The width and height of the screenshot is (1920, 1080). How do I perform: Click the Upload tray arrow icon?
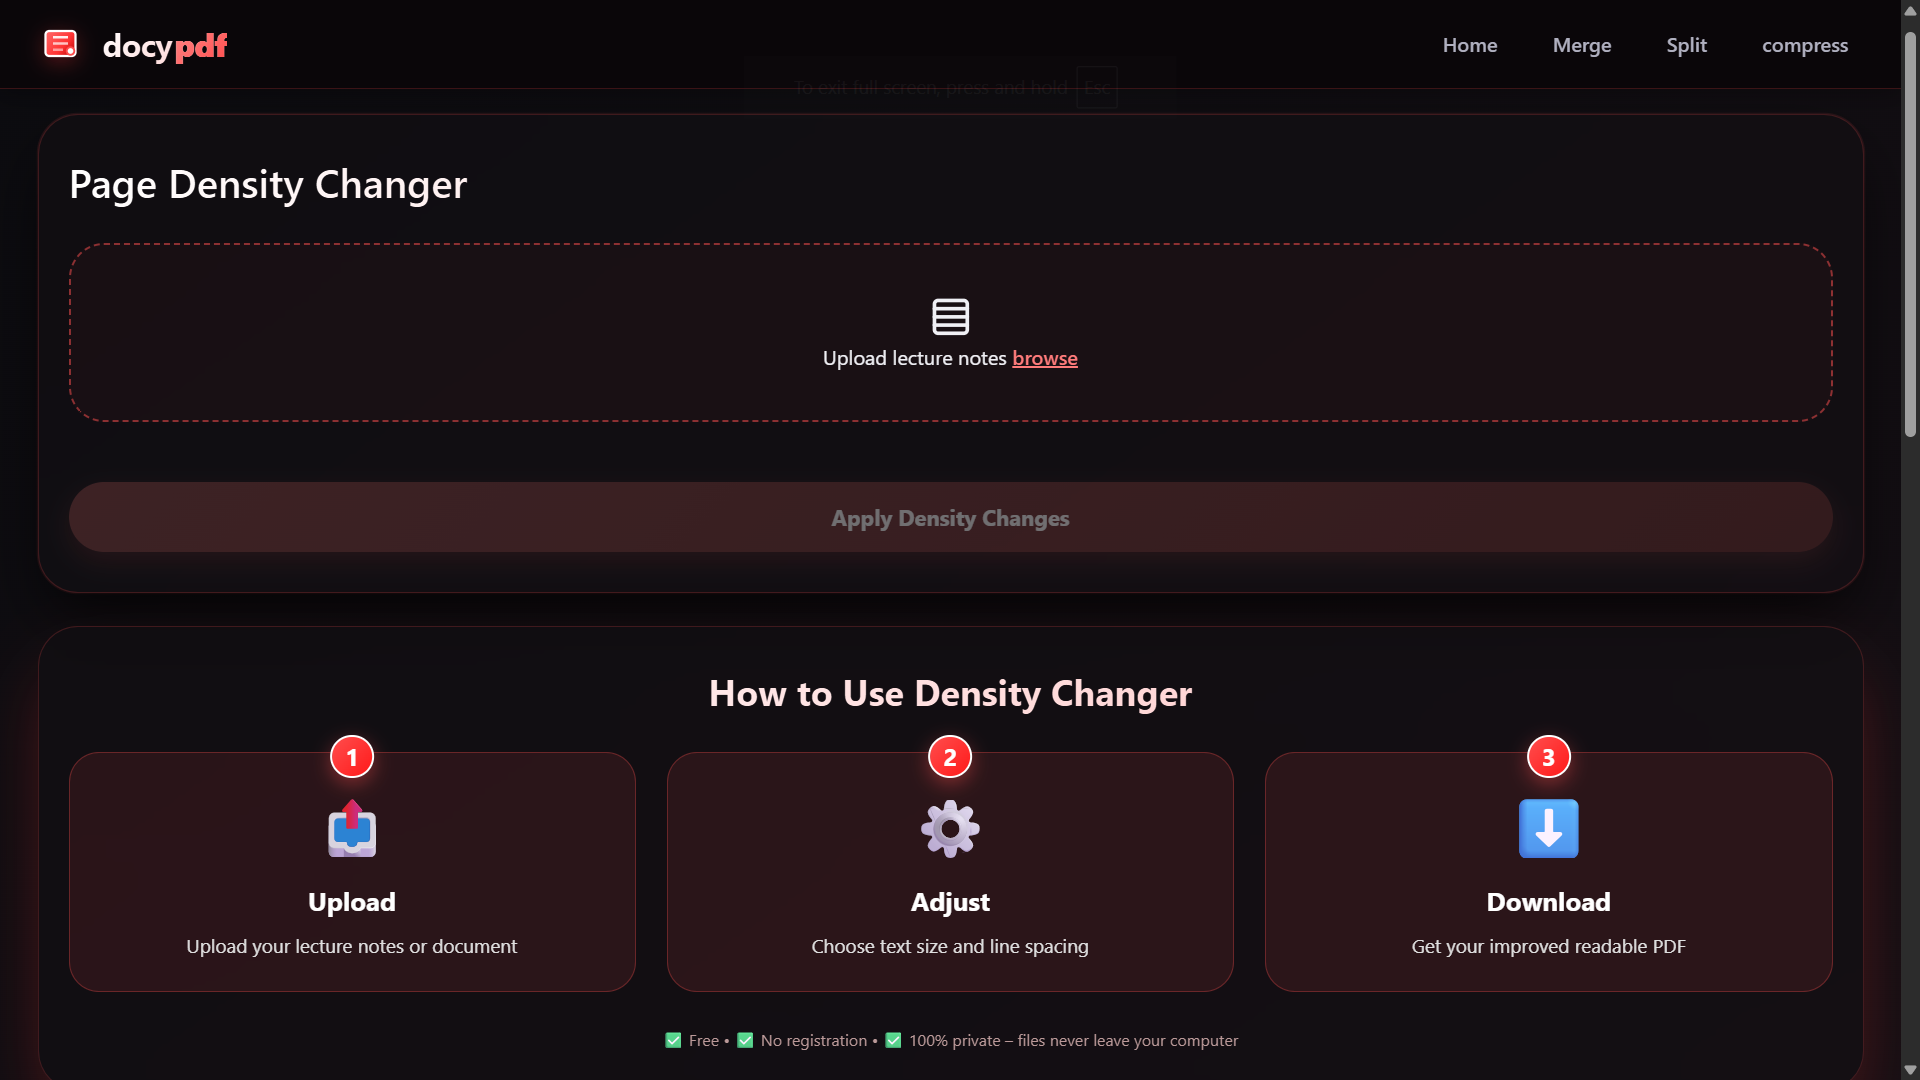point(352,829)
